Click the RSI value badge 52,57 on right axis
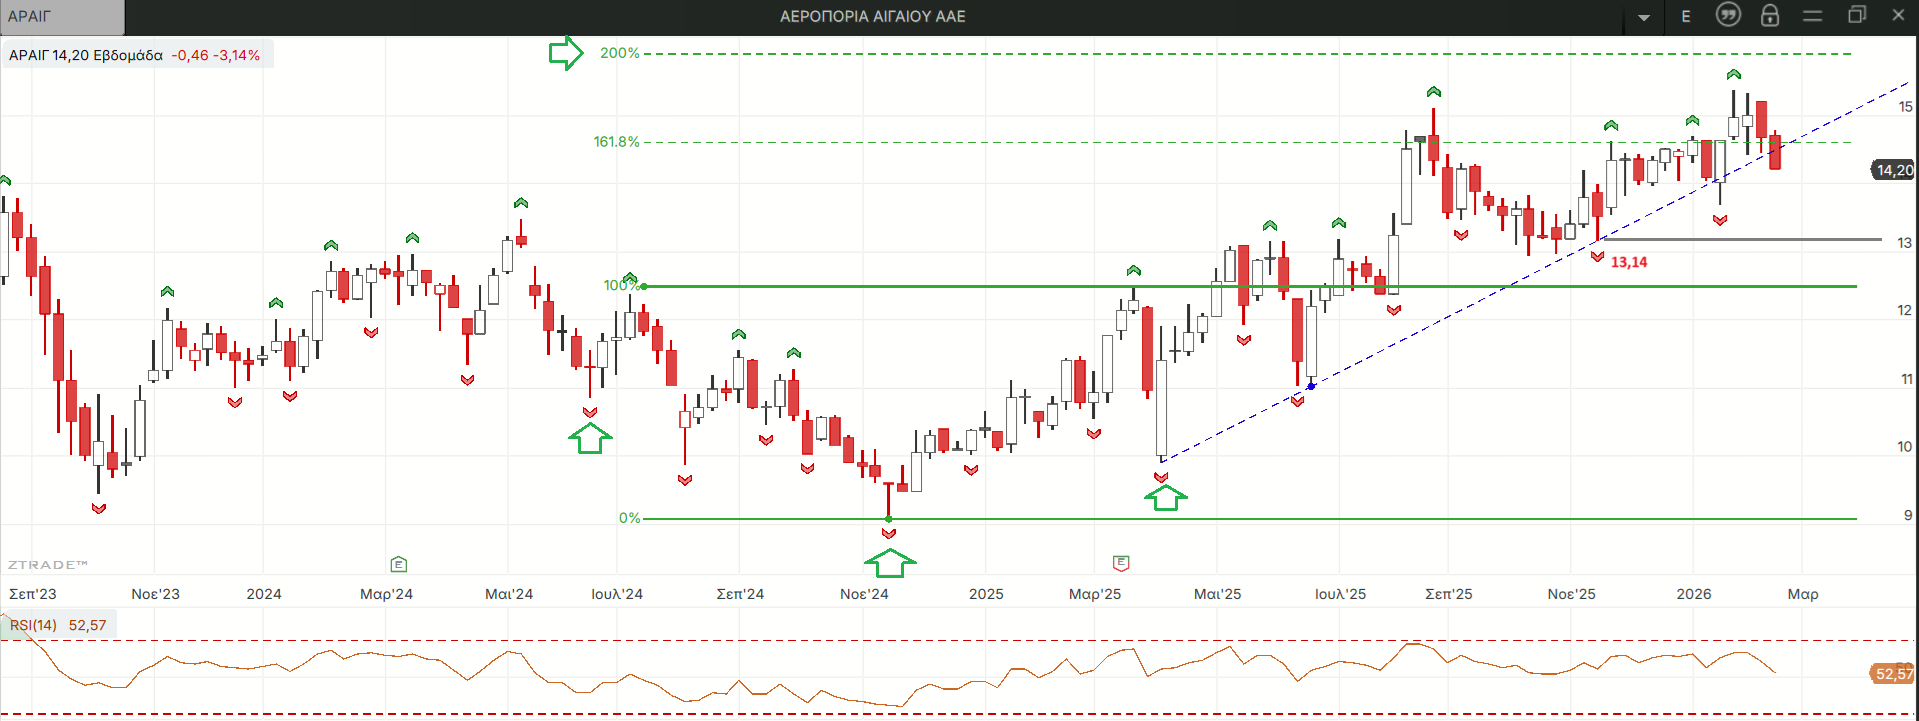1919x721 pixels. [x=1892, y=674]
